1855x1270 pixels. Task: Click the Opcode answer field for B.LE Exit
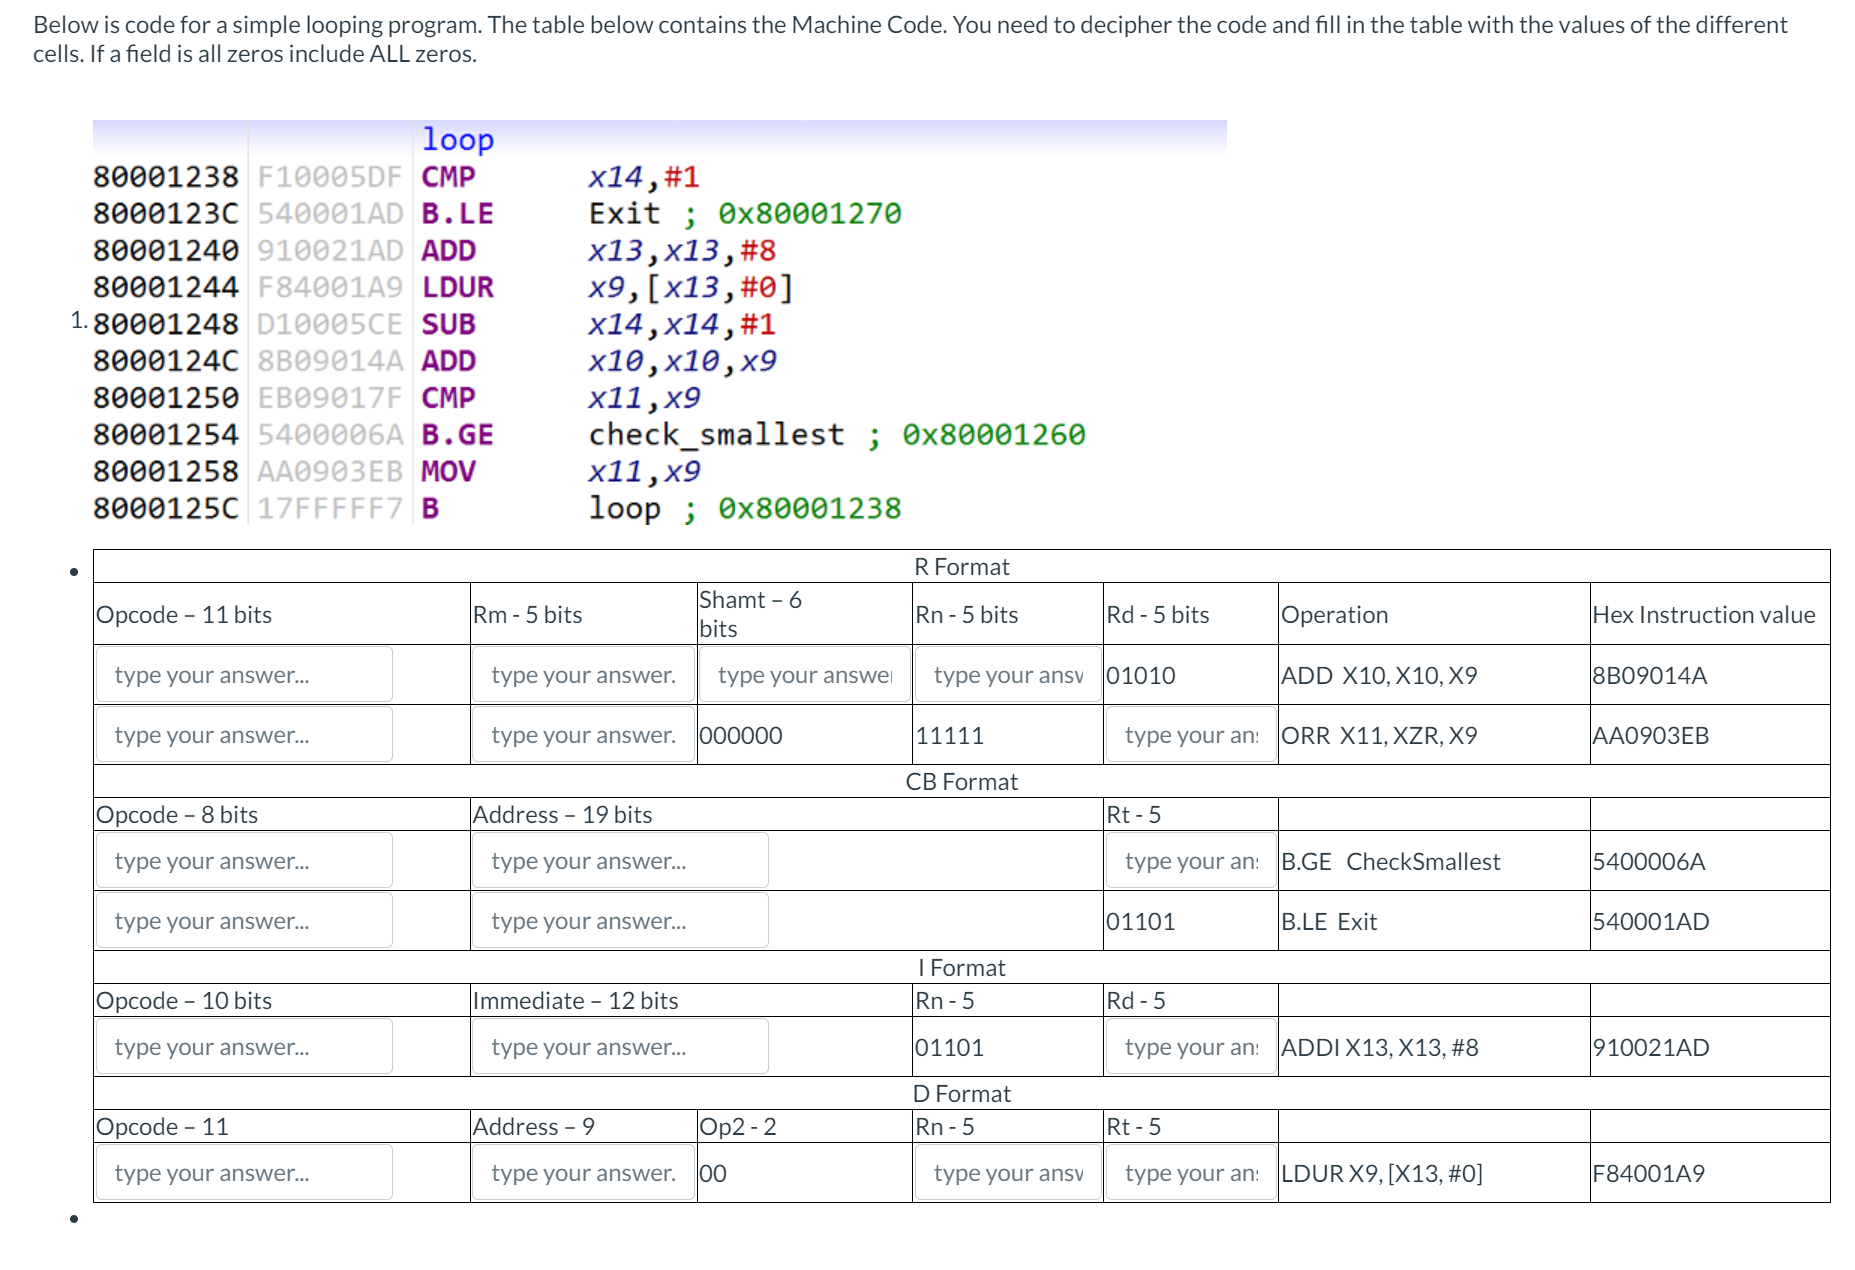point(242,920)
